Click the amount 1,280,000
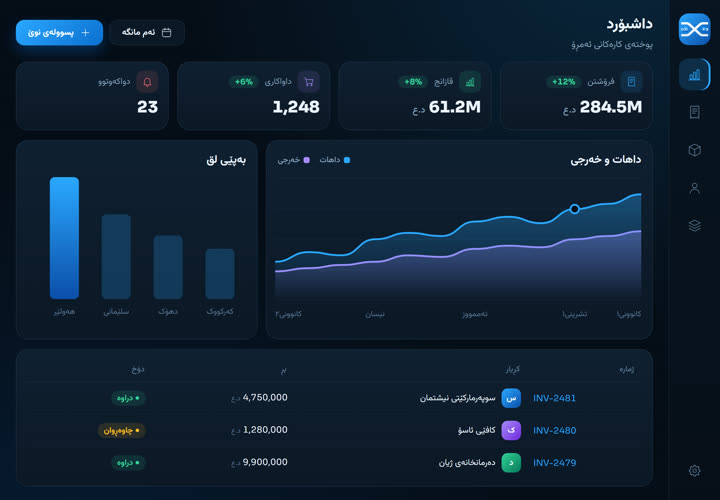 tap(265, 430)
